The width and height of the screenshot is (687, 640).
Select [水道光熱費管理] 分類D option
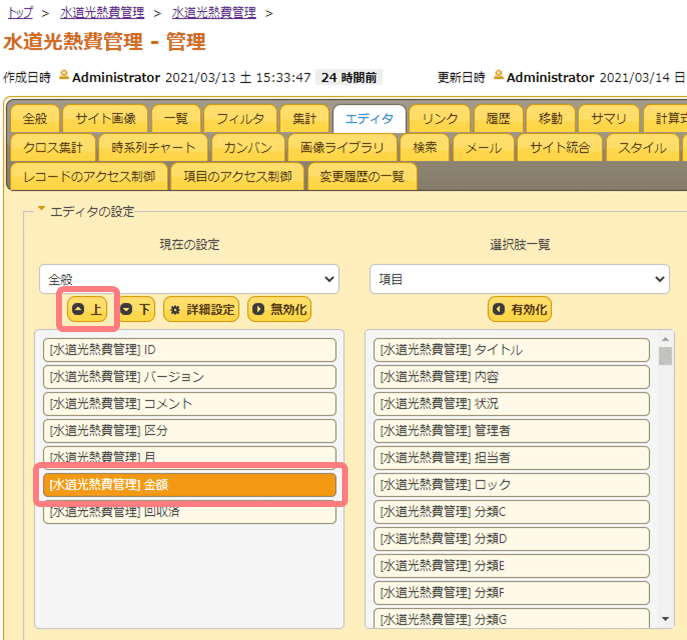point(511,539)
